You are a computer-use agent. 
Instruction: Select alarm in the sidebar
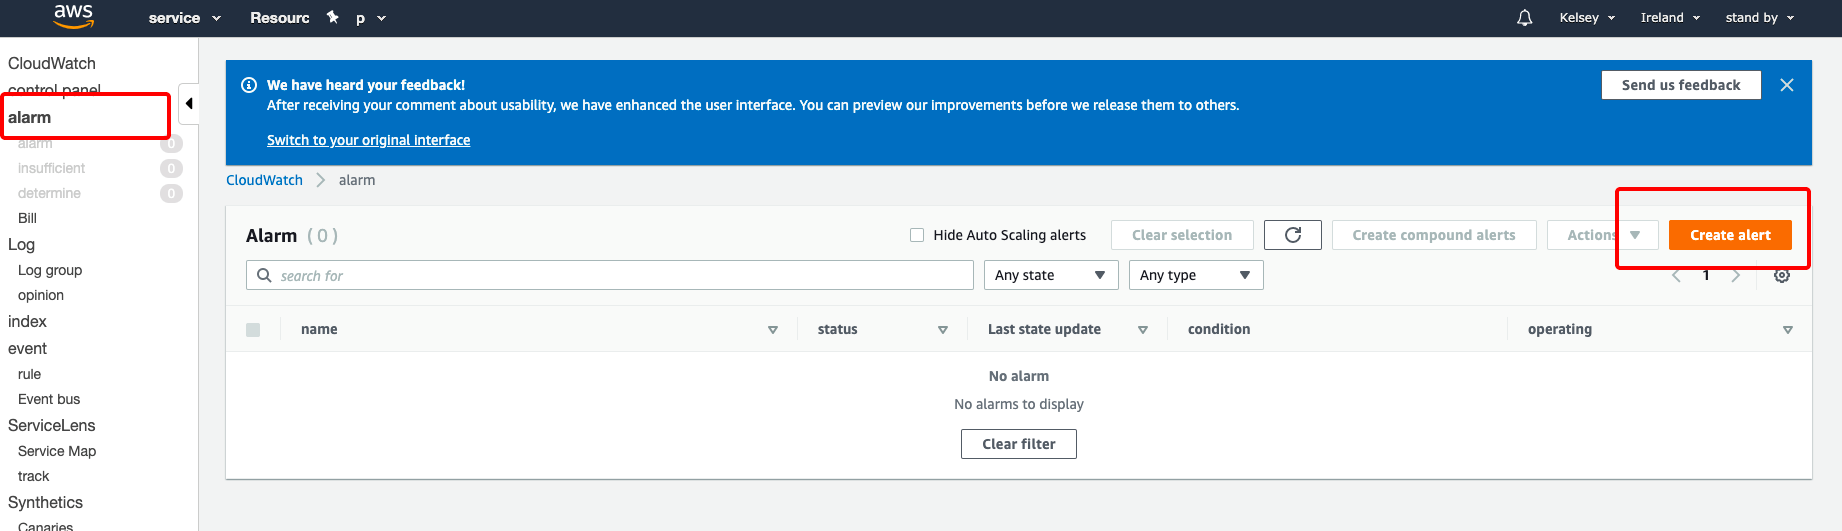tap(30, 118)
